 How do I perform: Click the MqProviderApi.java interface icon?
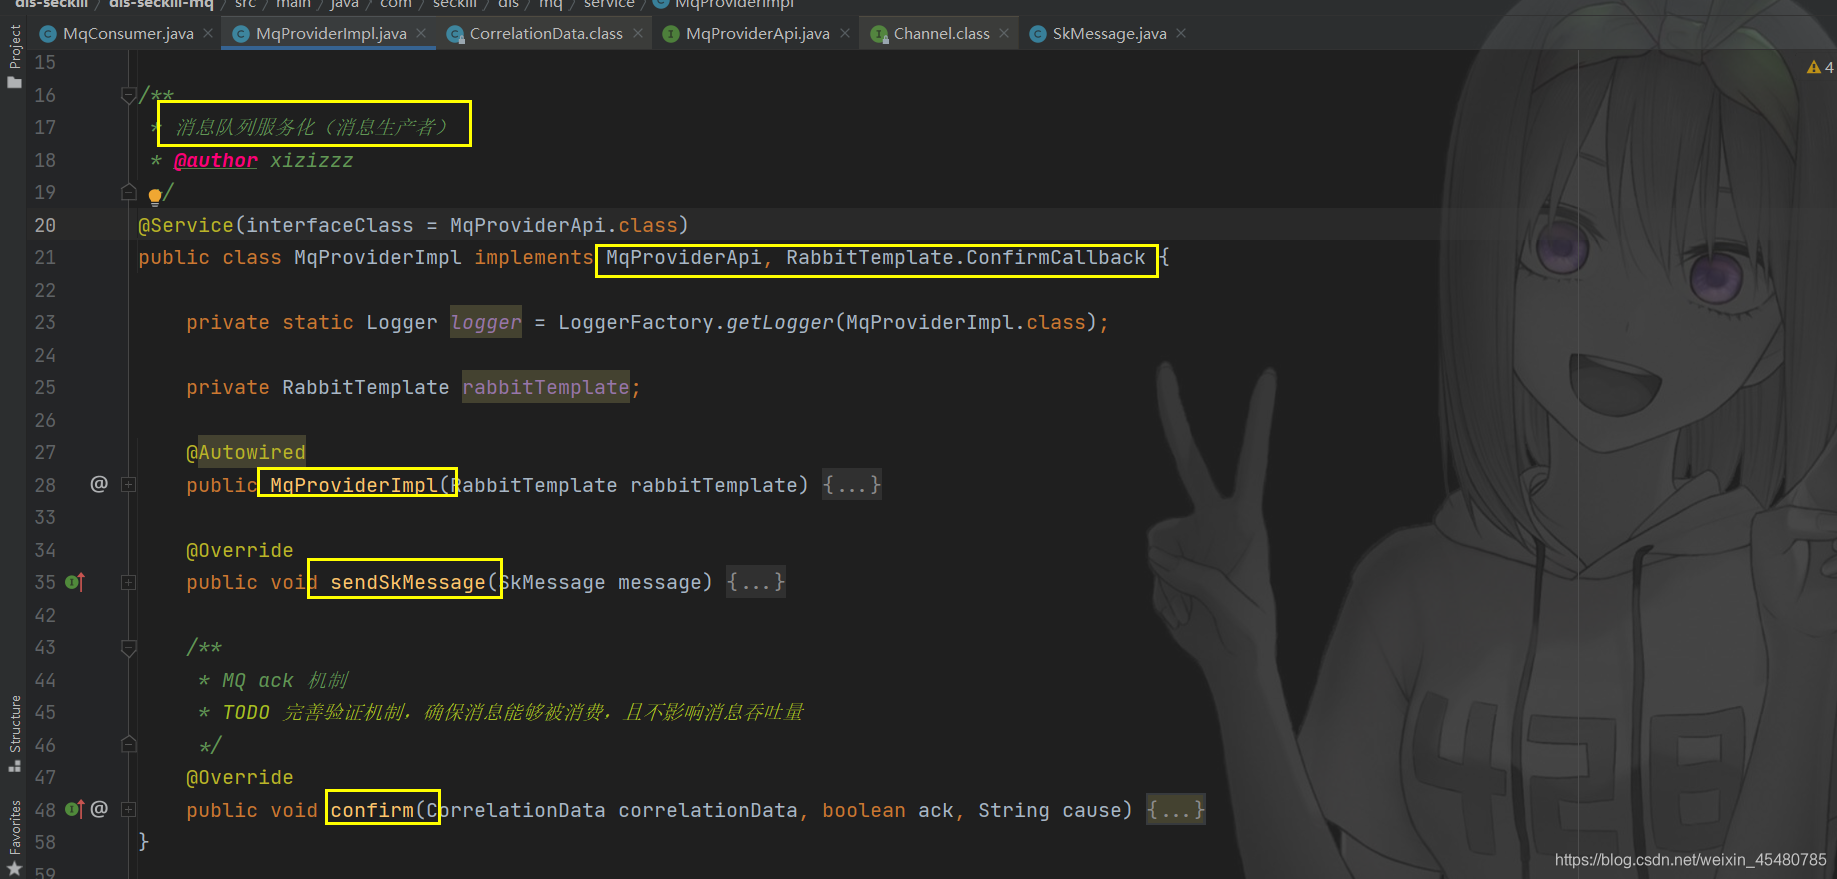[670, 34]
